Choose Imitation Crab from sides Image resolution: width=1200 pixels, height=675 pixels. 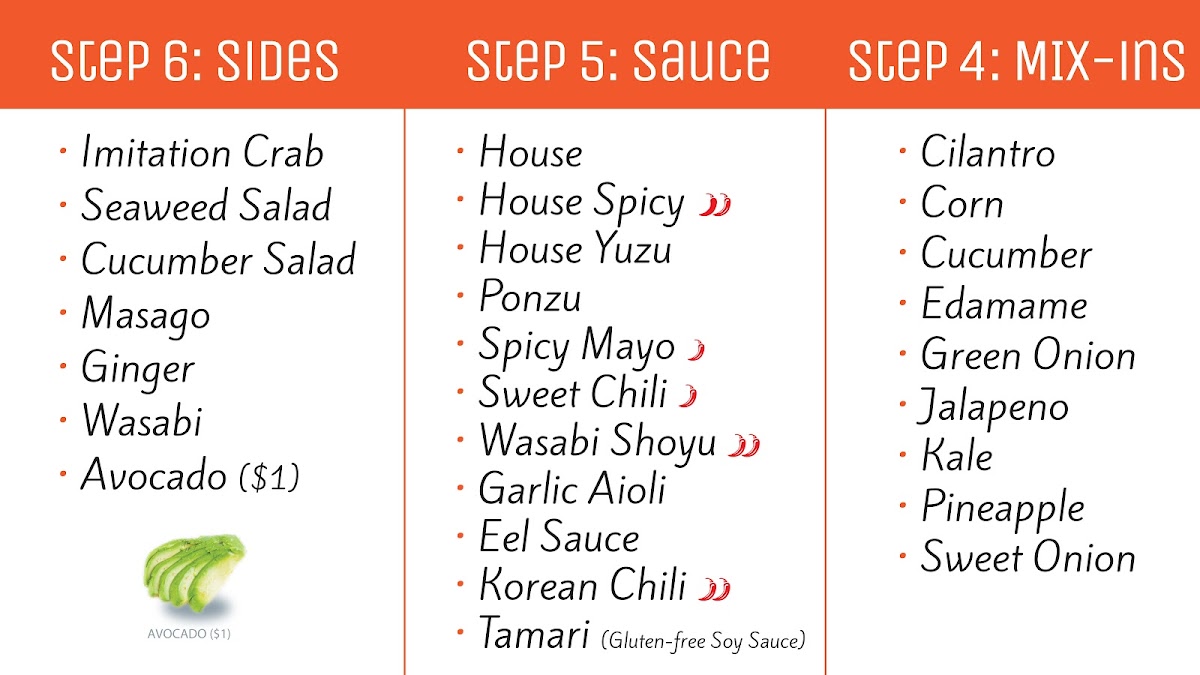click(x=202, y=153)
